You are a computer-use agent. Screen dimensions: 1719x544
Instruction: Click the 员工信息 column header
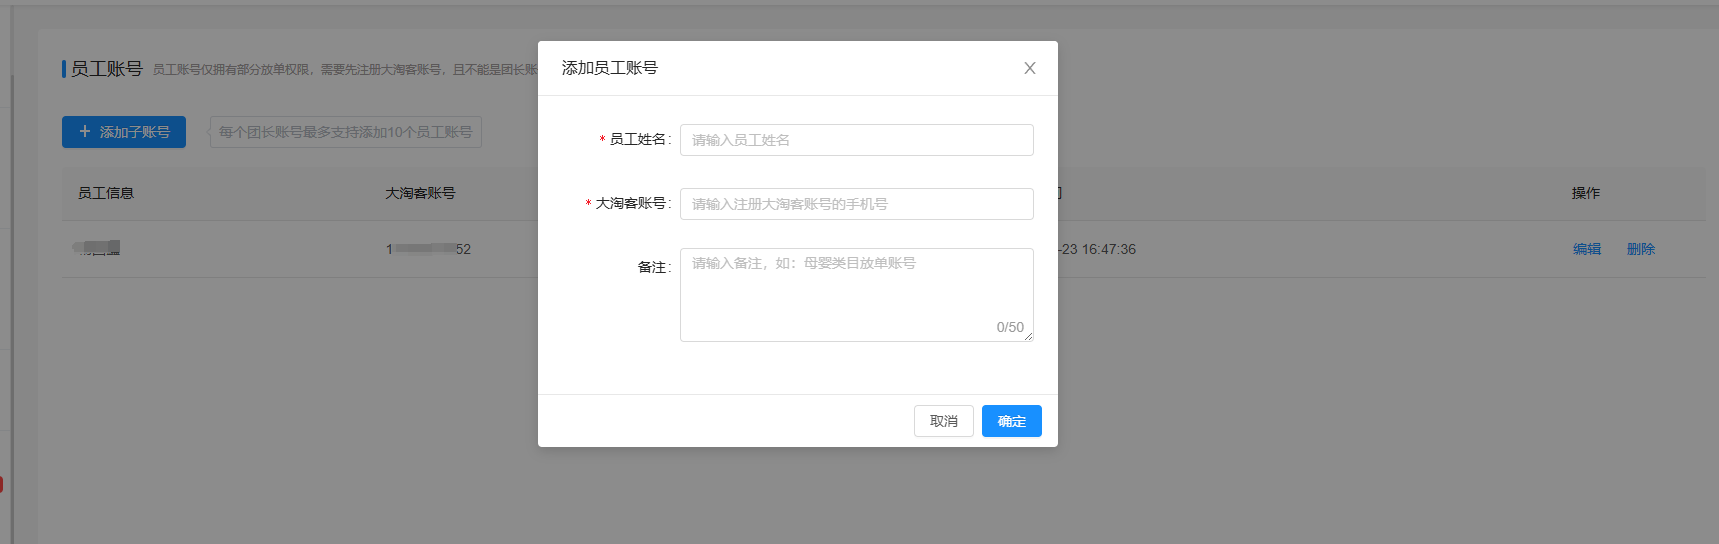coord(106,193)
